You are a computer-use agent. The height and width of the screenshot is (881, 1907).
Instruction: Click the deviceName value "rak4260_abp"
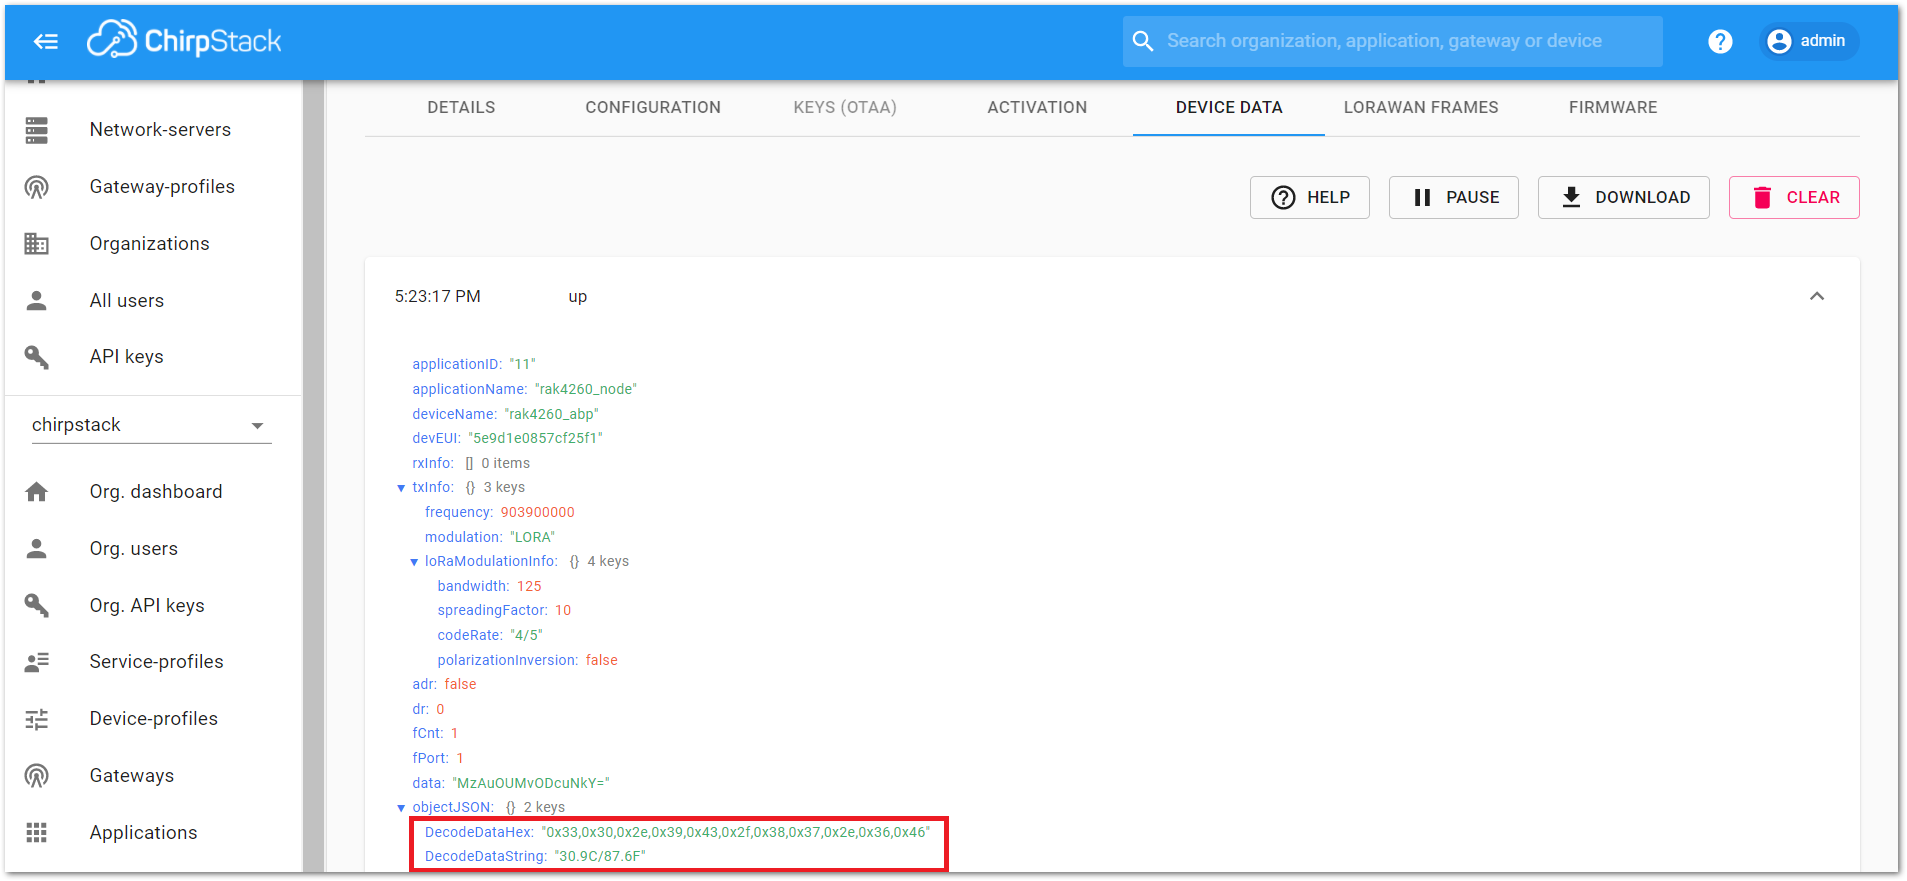[x=552, y=414]
